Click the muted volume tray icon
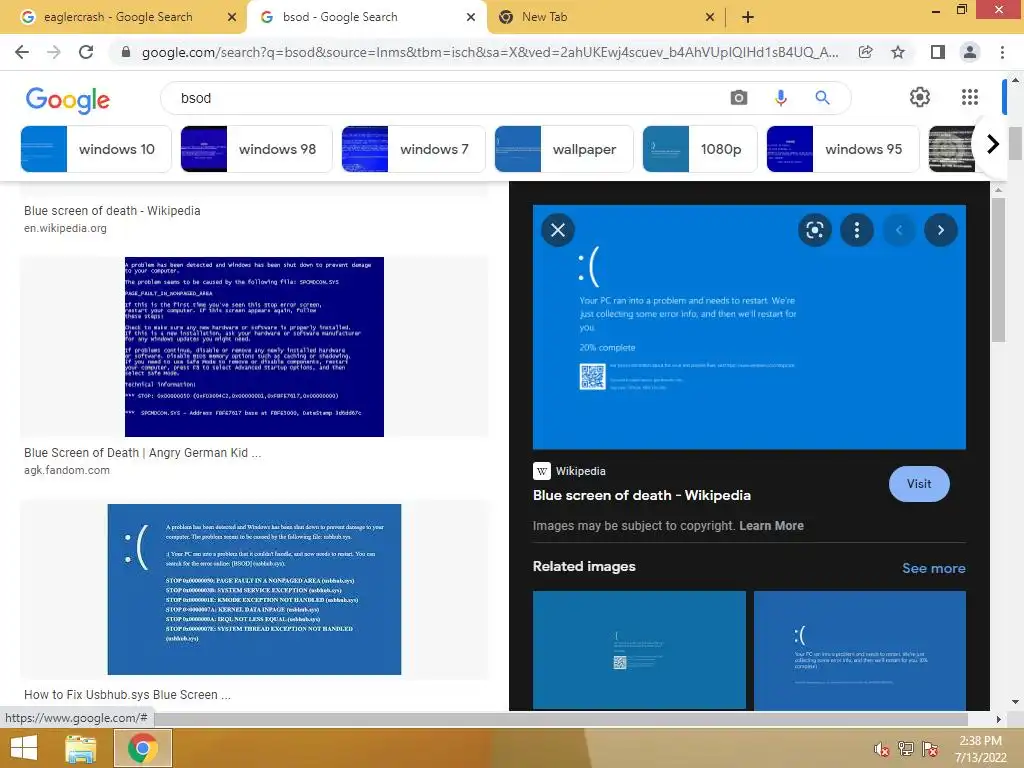Image resolution: width=1024 pixels, height=768 pixels. click(x=881, y=749)
